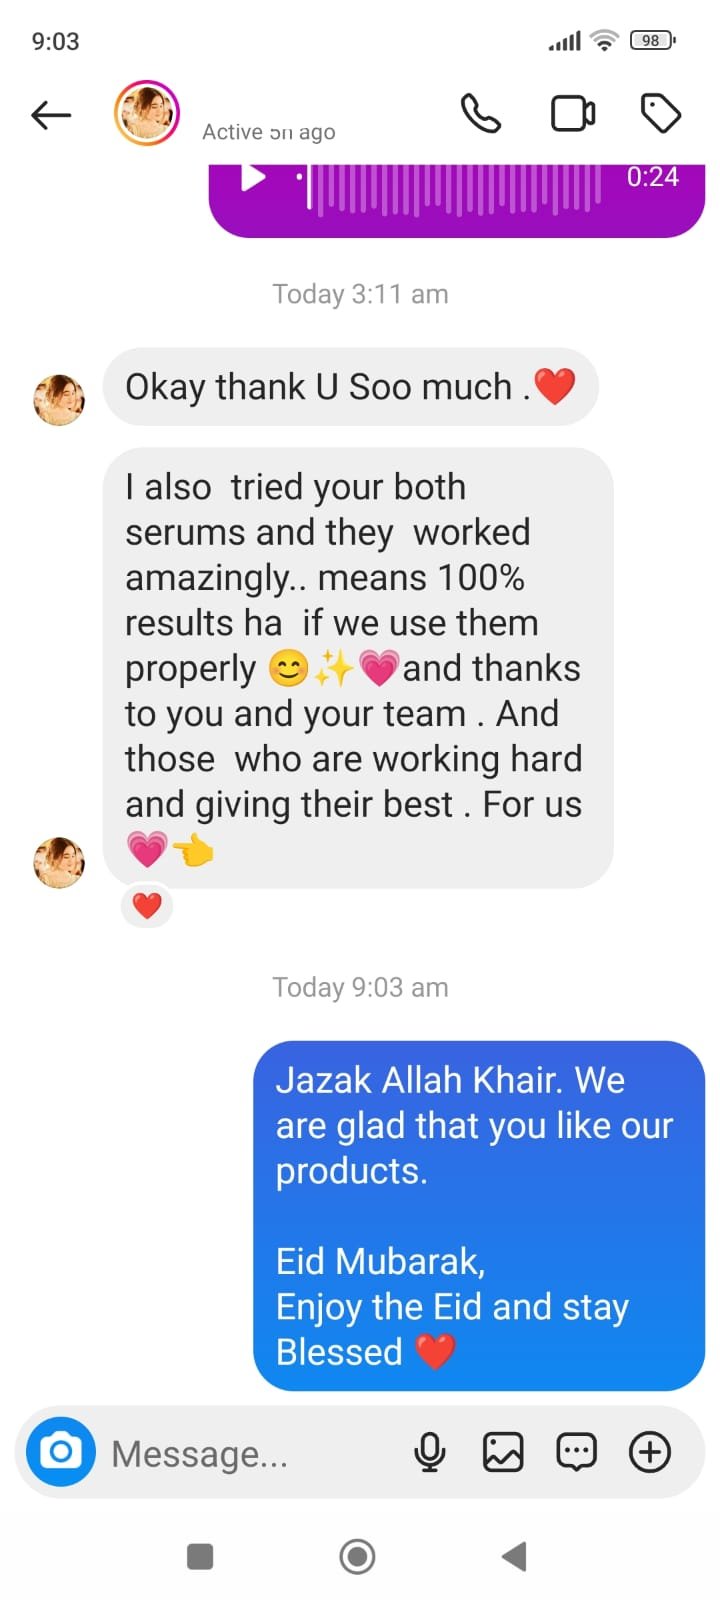Open profile picture story ring in header
The height and width of the screenshot is (1600, 720).
pyautogui.click(x=147, y=113)
